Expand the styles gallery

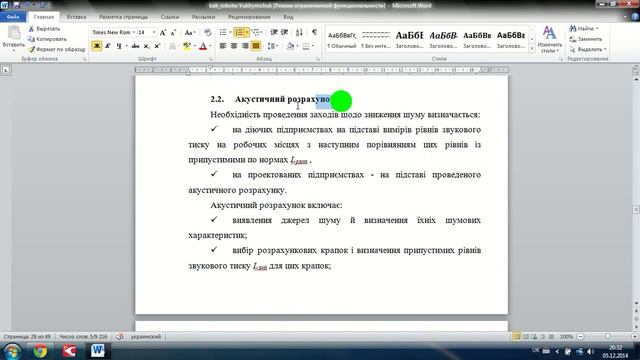pyautogui.click(x=532, y=49)
